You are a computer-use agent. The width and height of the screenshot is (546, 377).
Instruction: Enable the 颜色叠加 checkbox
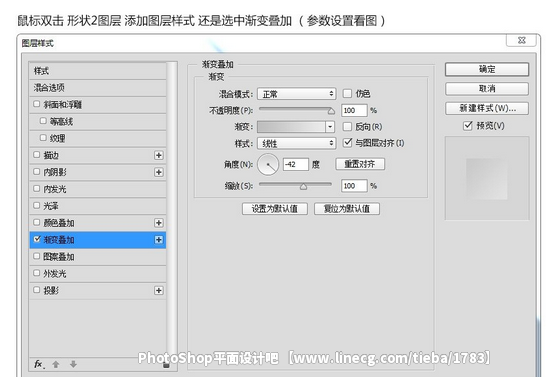click(37, 222)
